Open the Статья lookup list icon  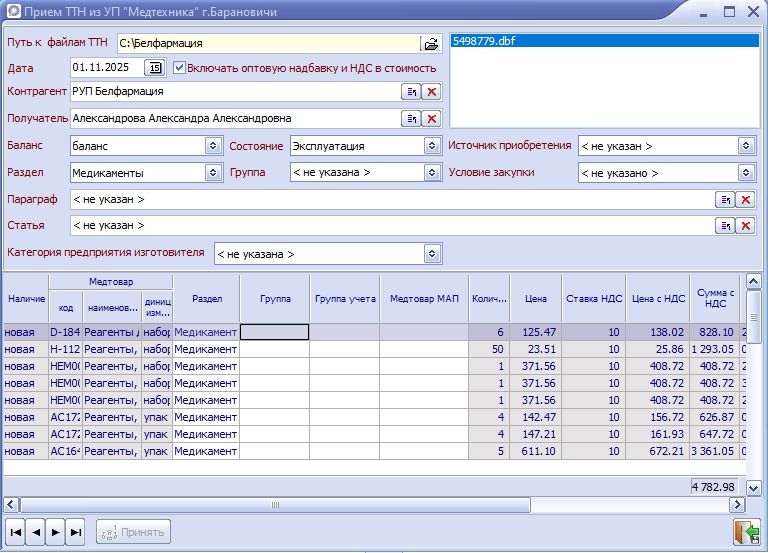[x=725, y=226]
